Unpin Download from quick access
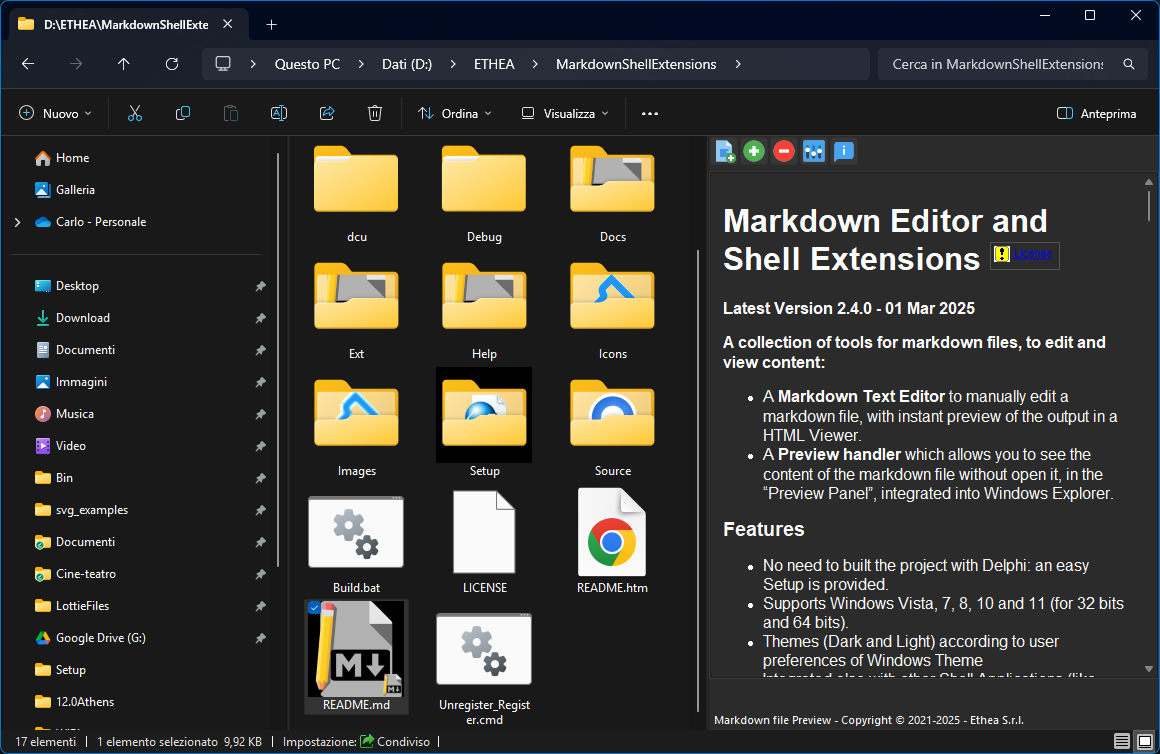This screenshot has height=754, width=1160. (x=260, y=318)
